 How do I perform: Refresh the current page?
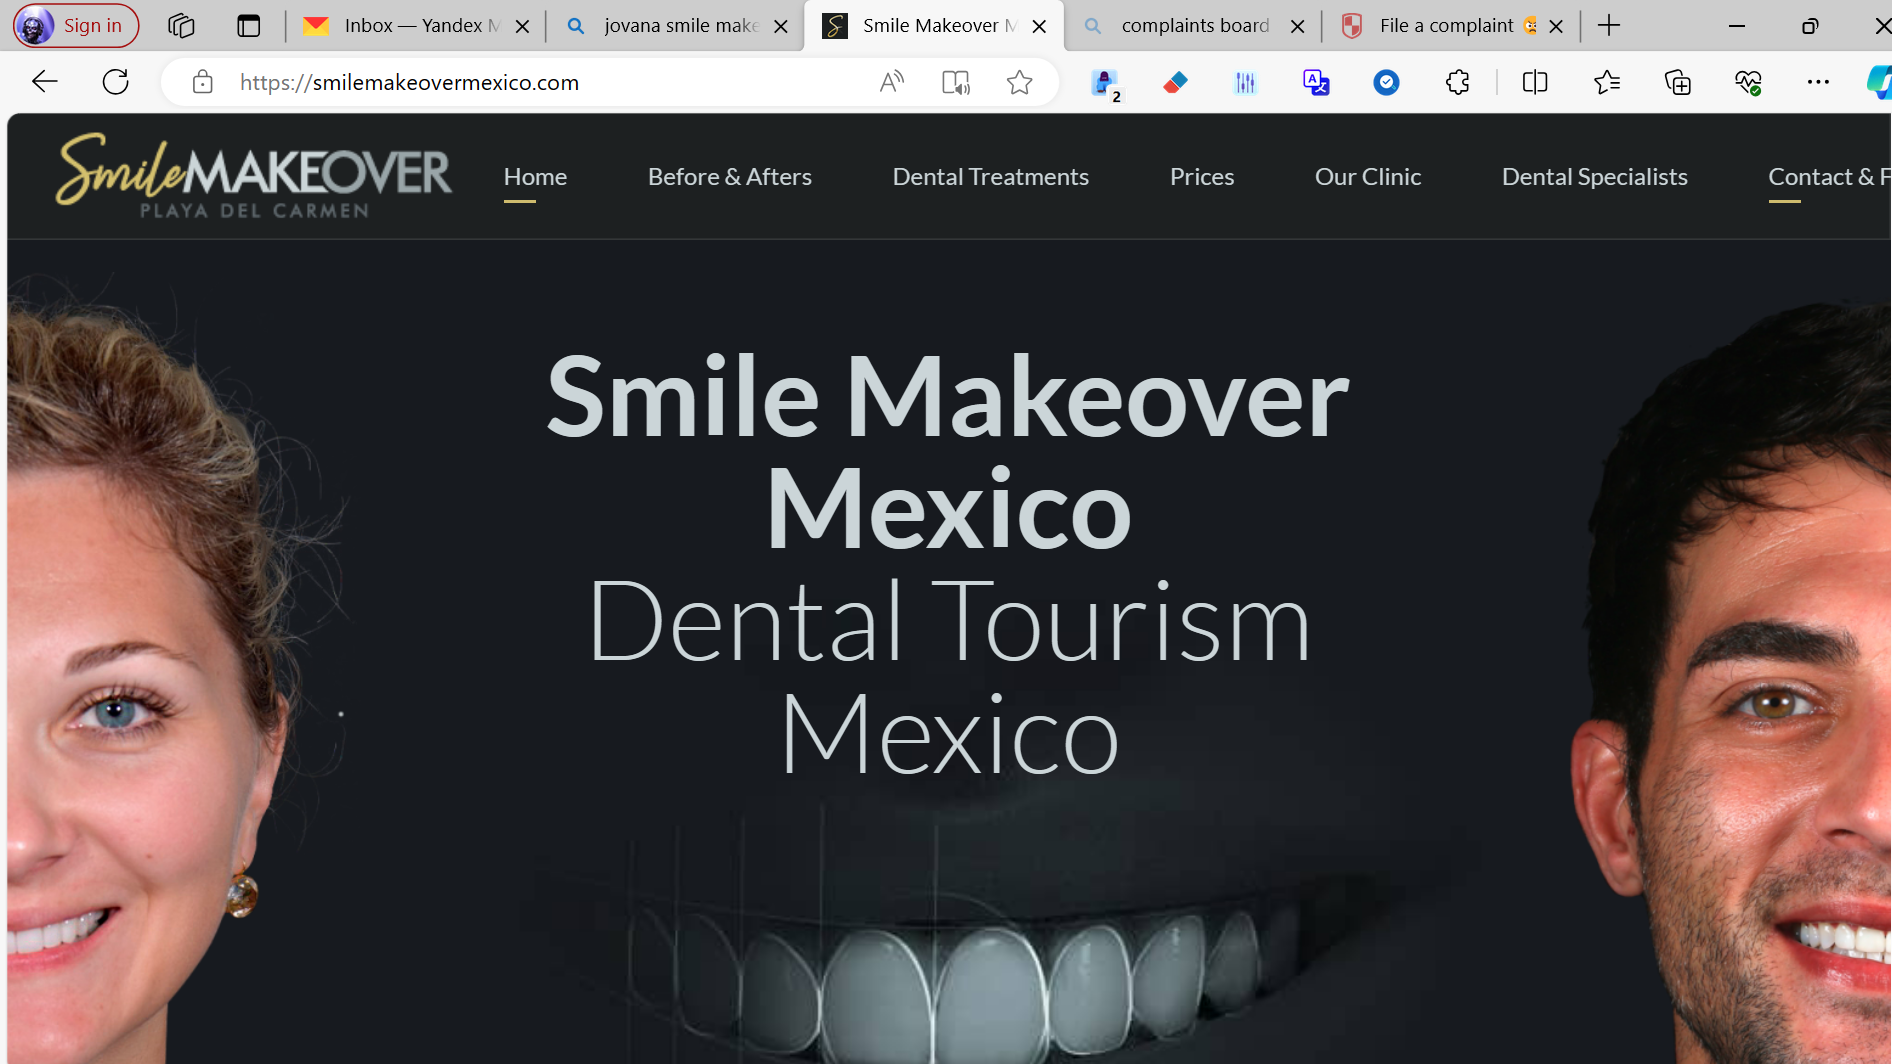[x=116, y=82]
